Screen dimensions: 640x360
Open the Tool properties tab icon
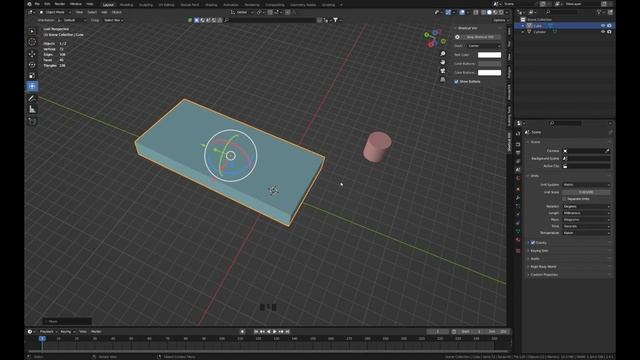[518, 133]
